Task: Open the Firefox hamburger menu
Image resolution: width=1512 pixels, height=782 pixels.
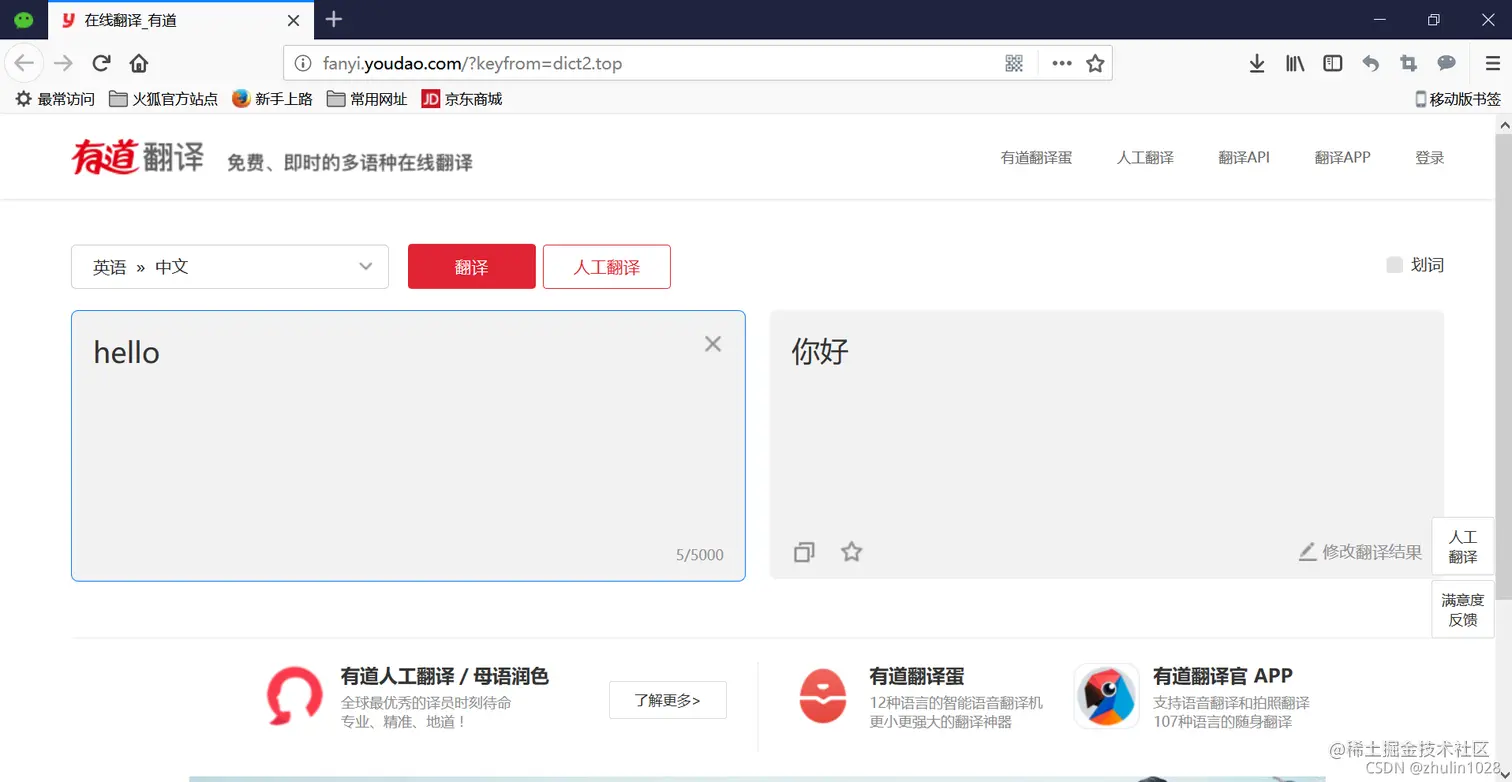Action: (1492, 63)
